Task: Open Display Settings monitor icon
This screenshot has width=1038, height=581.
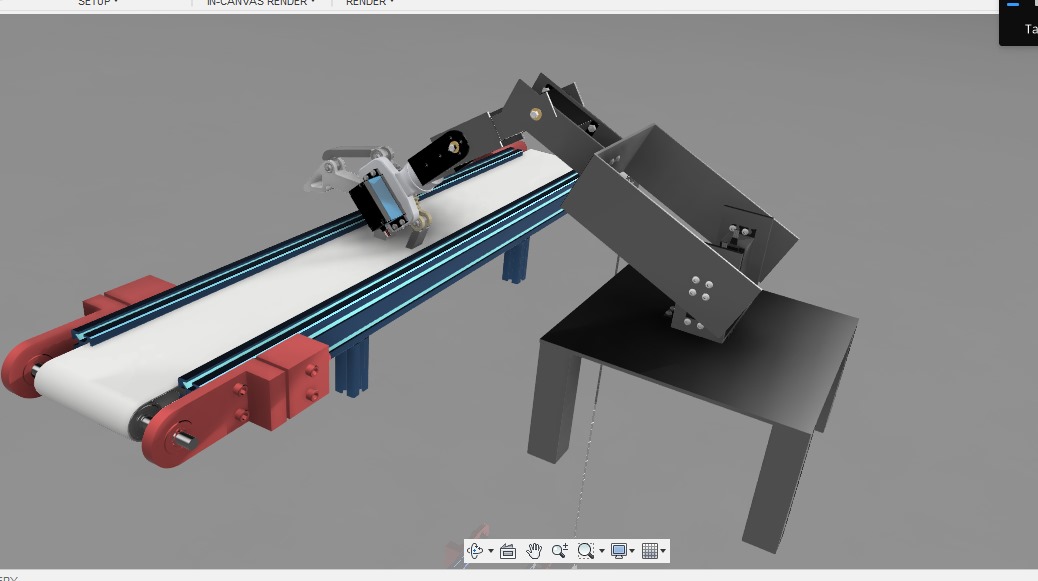Action: (x=619, y=551)
